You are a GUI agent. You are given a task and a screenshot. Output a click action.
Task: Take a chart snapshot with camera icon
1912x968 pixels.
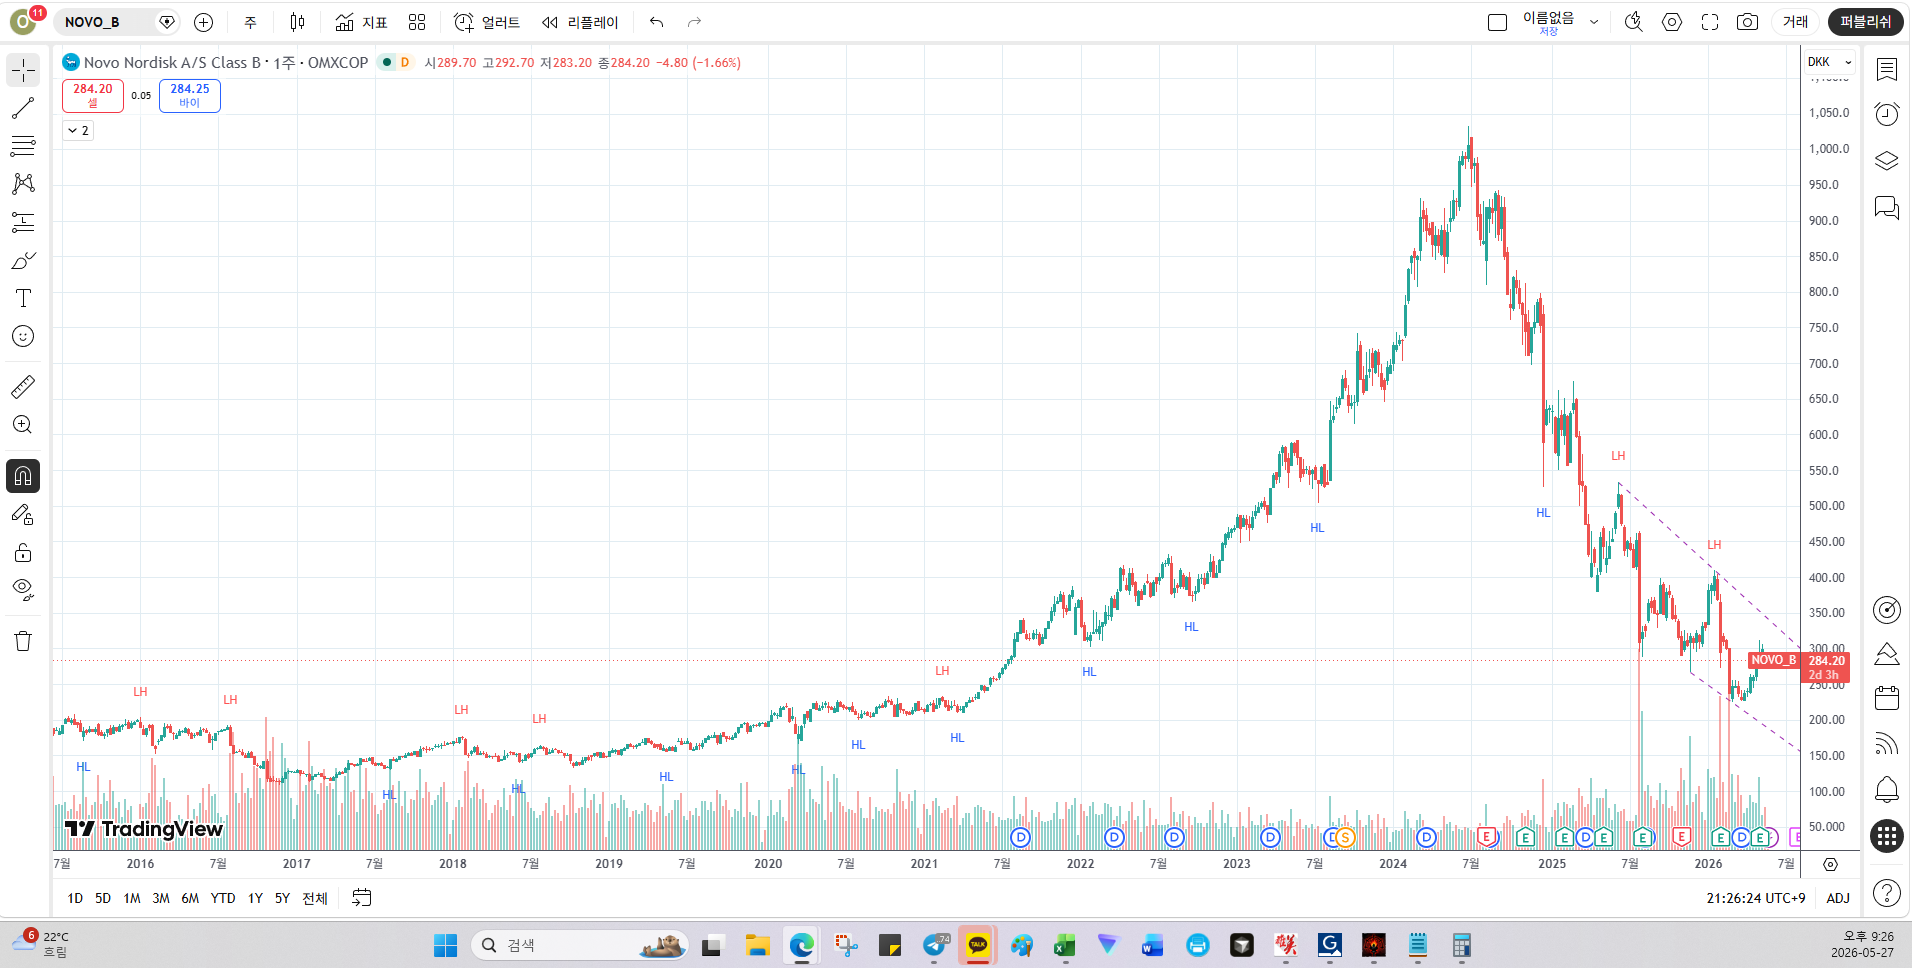[x=1747, y=22]
